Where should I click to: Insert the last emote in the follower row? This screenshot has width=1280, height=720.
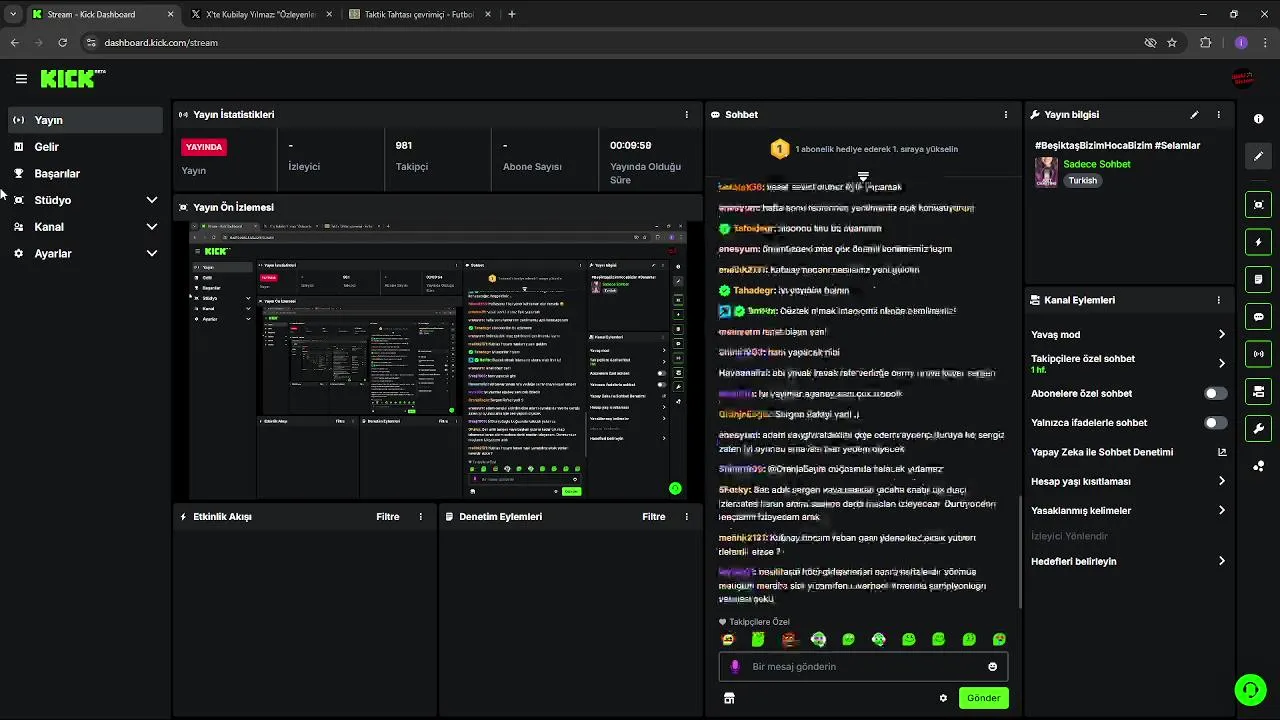click(x=999, y=640)
